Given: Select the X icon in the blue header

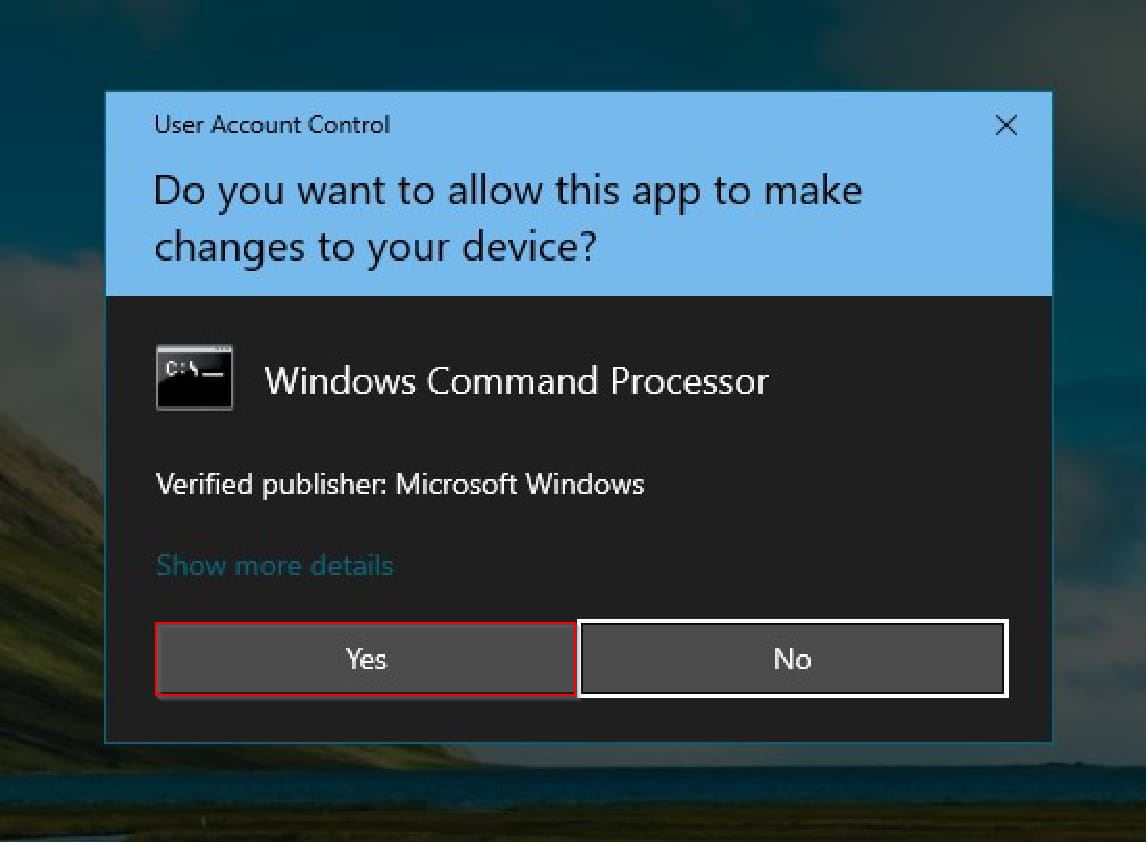Looking at the screenshot, I should pyautogui.click(x=1006, y=125).
